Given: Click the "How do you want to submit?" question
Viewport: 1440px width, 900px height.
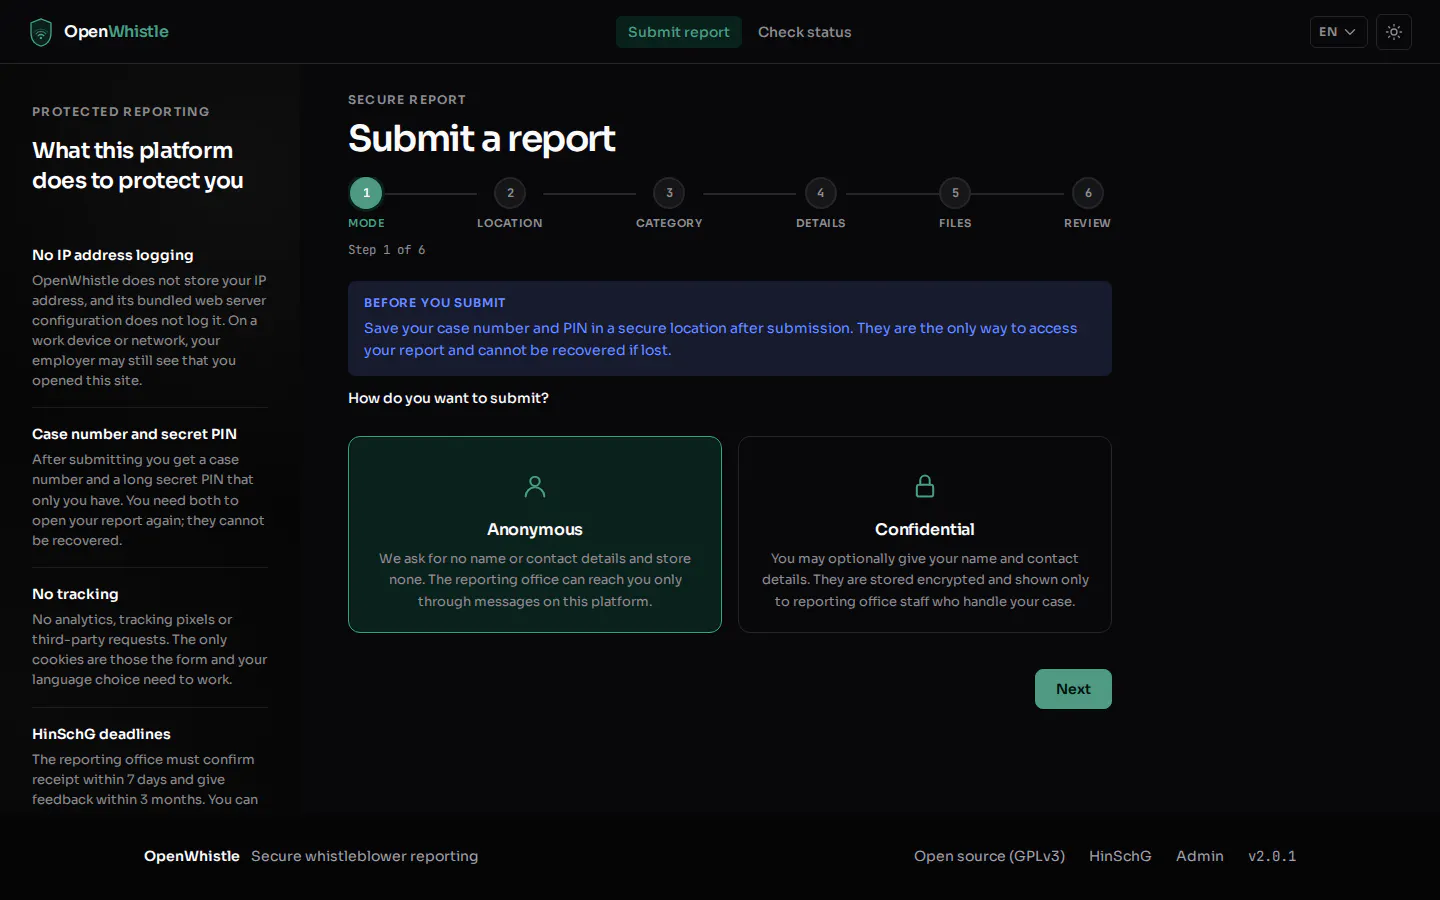Looking at the screenshot, I should point(448,398).
